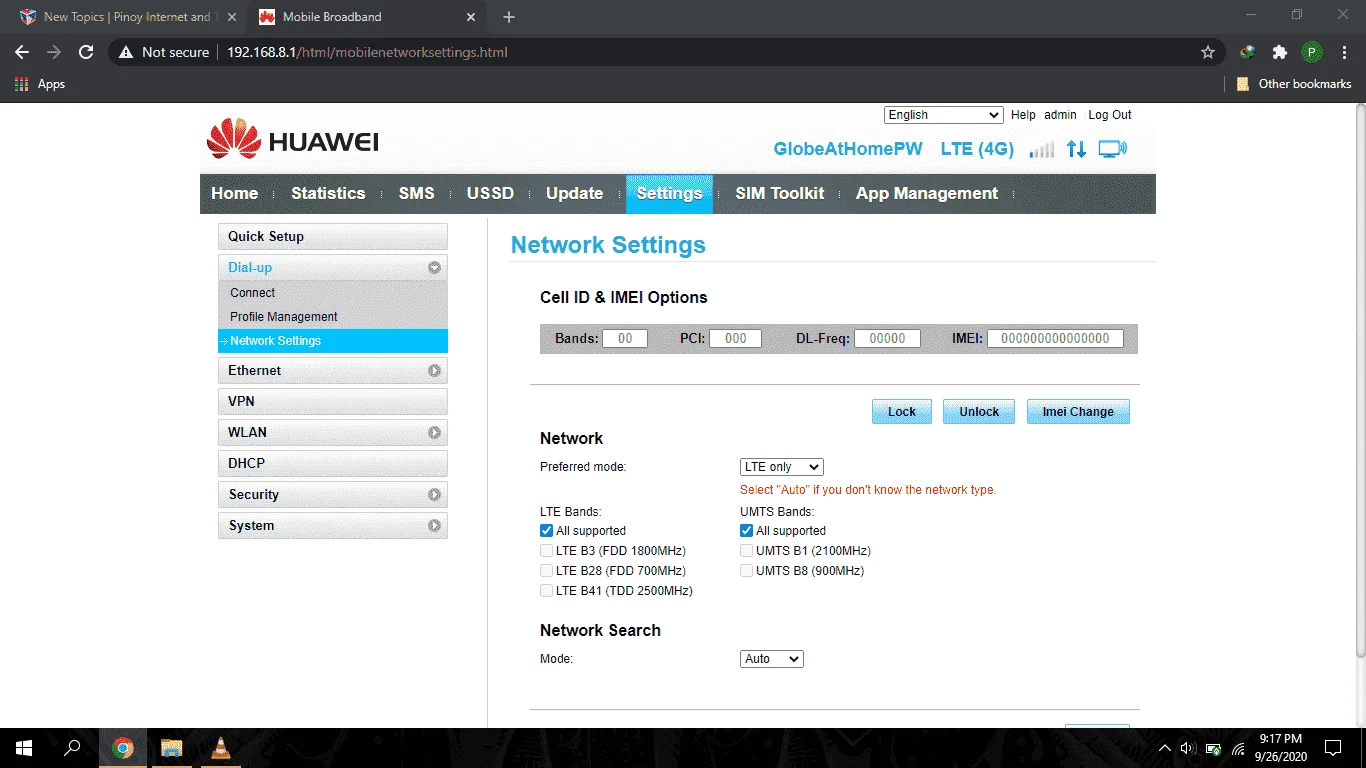1366x768 pixels.
Task: Check LTE B28 (FDD 700MHz)
Action: click(546, 571)
